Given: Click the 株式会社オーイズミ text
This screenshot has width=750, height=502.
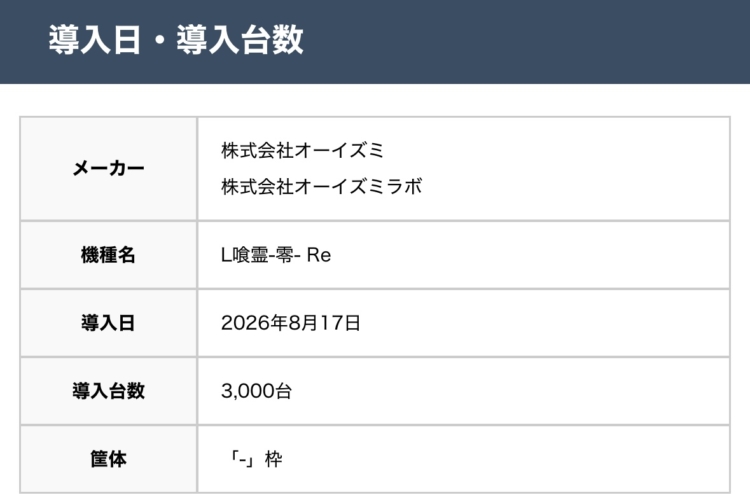Looking at the screenshot, I should click(x=302, y=151).
